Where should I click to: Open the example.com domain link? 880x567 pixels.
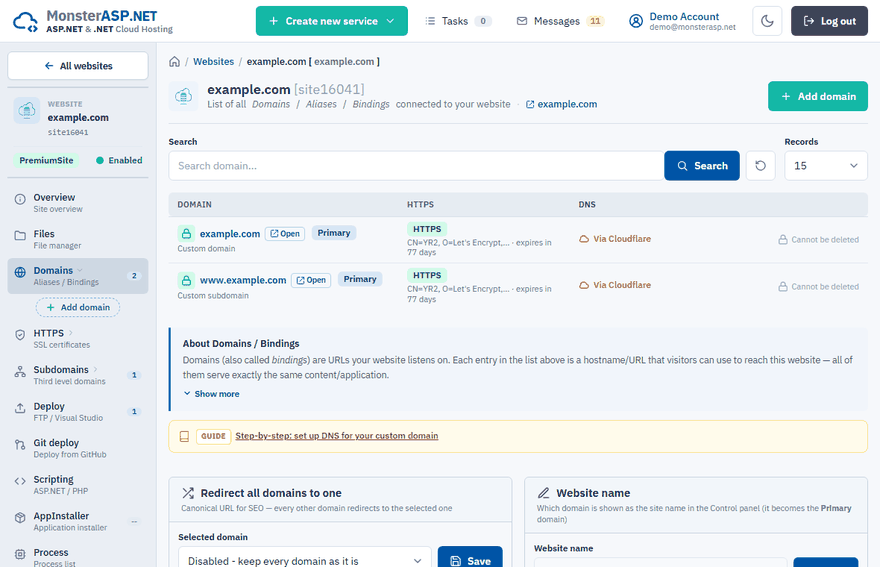(230, 234)
